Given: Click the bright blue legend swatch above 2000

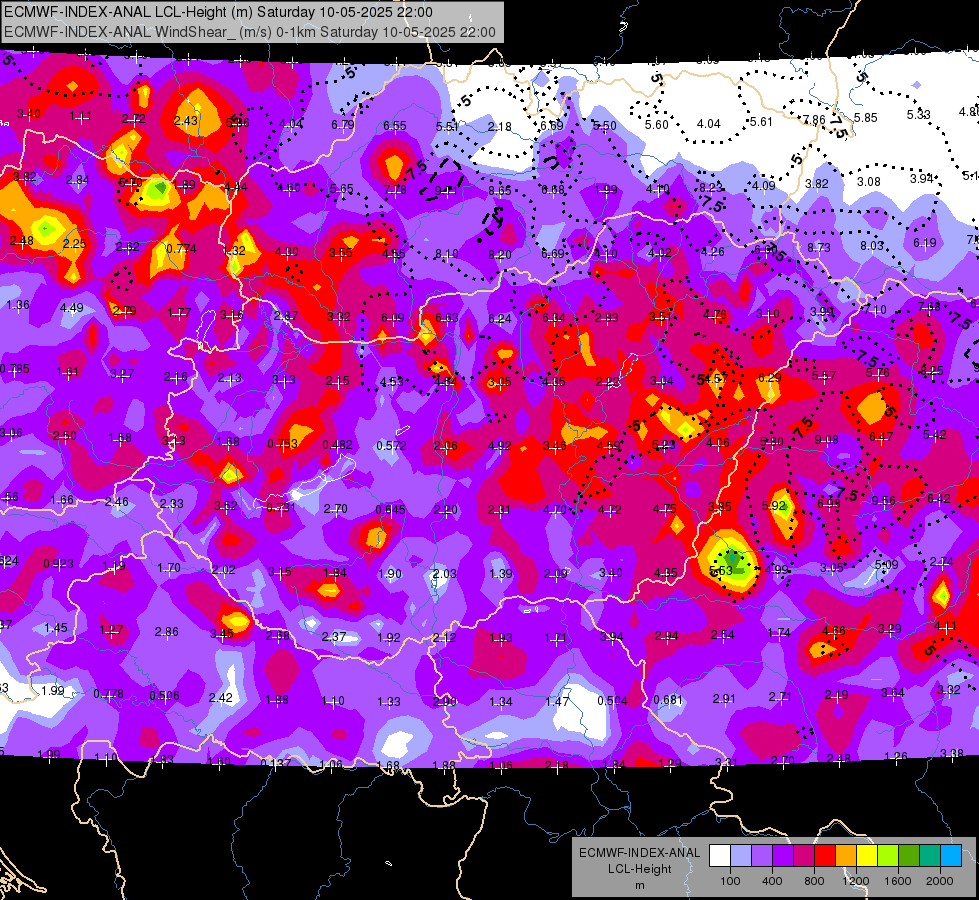Looking at the screenshot, I should 951,855.
